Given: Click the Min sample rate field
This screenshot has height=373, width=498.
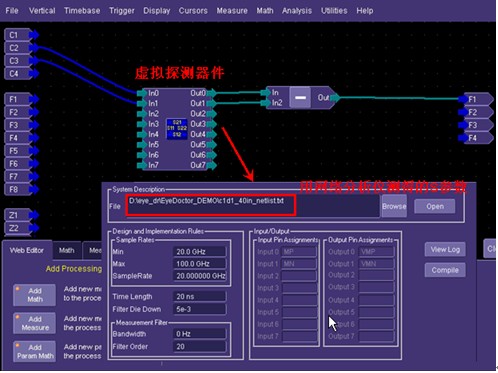Looking at the screenshot, I should 199,252.
